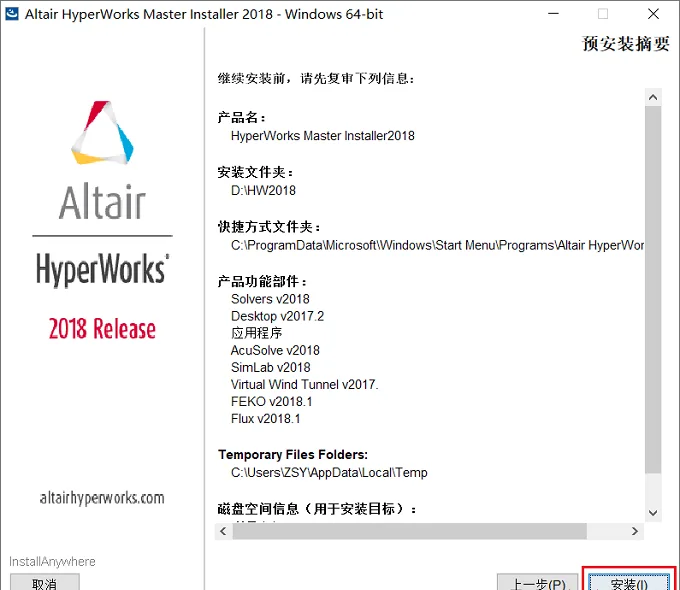The width and height of the screenshot is (680, 590).
Task: Close the installer window
Action: coord(653,14)
